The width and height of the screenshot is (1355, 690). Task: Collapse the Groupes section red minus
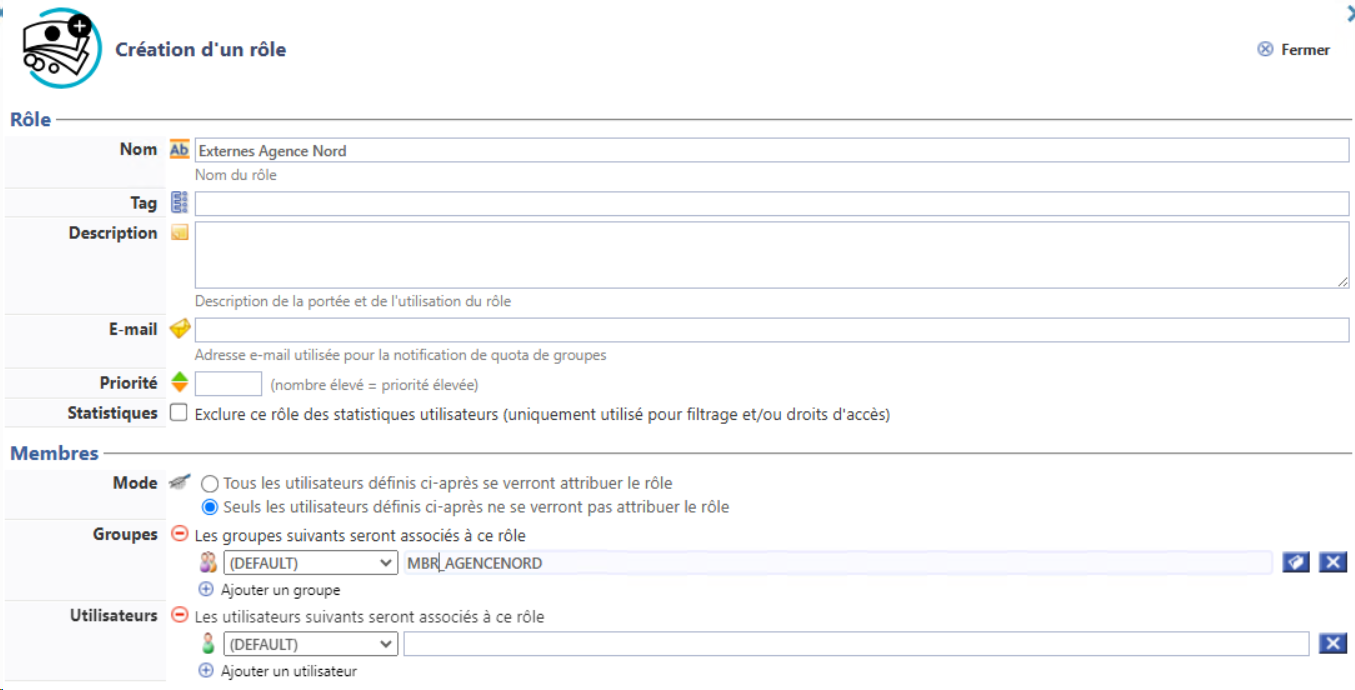pyautogui.click(x=180, y=534)
